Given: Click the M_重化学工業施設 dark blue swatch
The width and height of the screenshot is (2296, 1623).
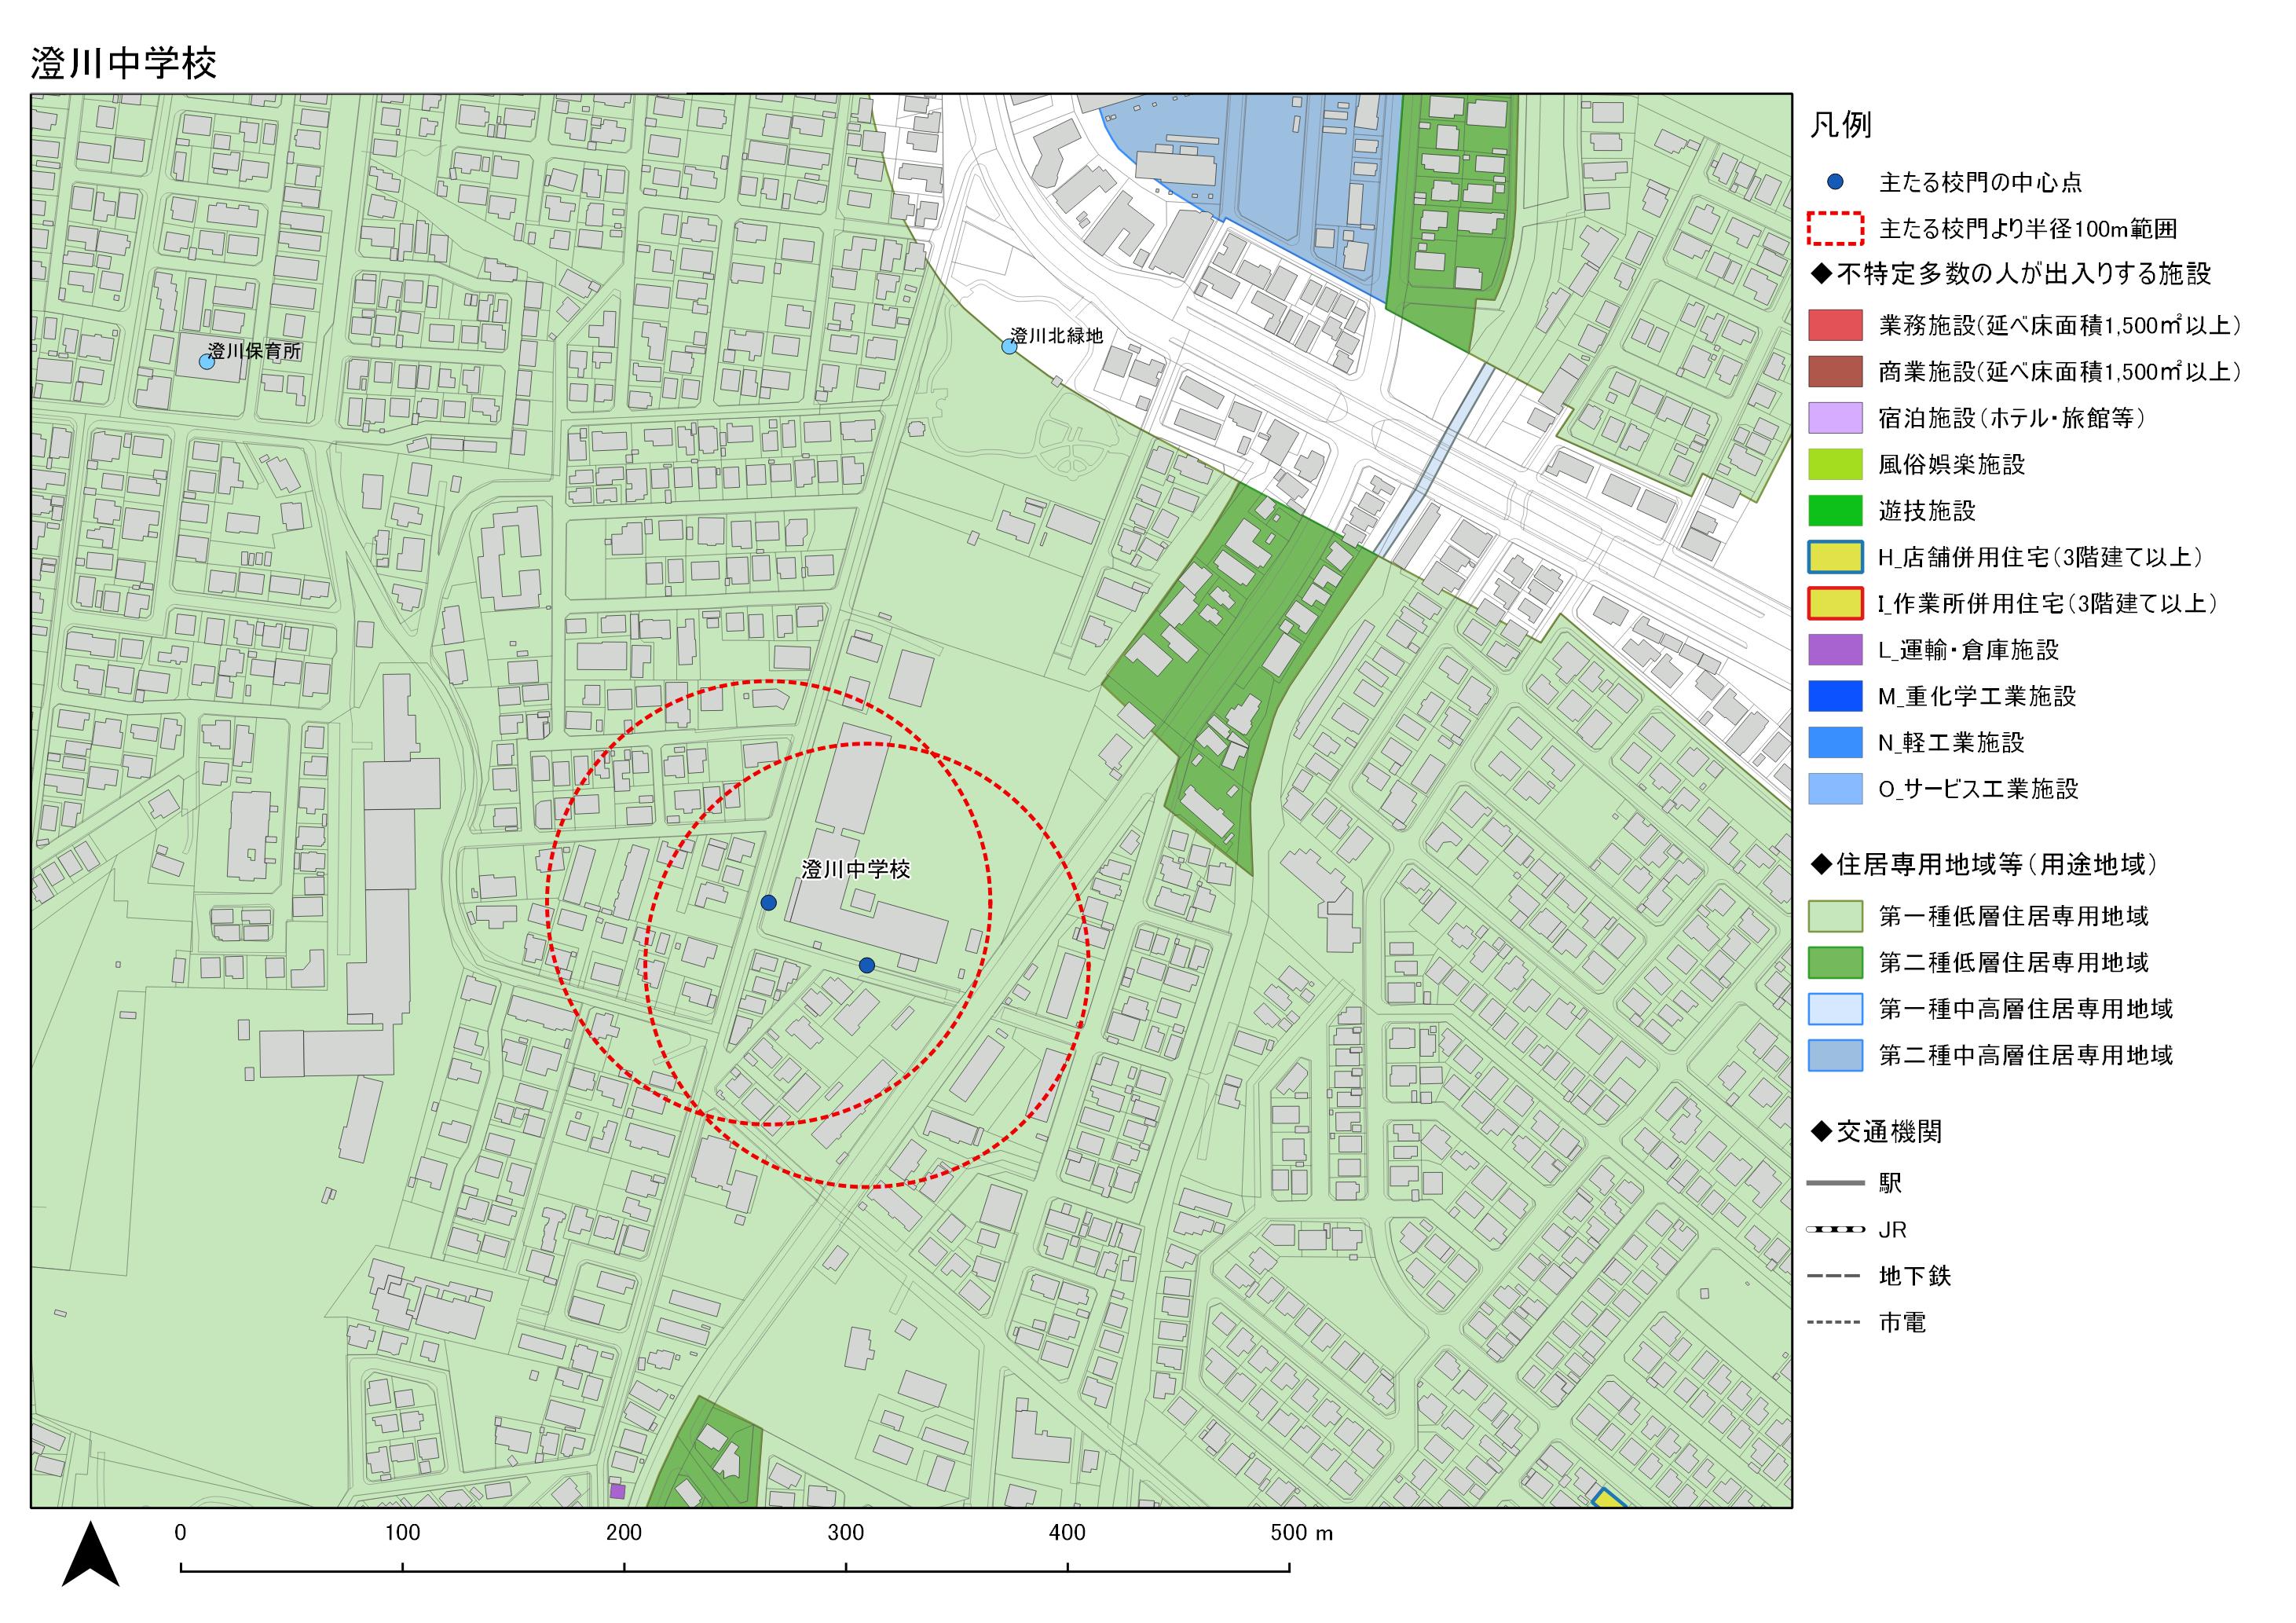Looking at the screenshot, I should [x=1835, y=696].
